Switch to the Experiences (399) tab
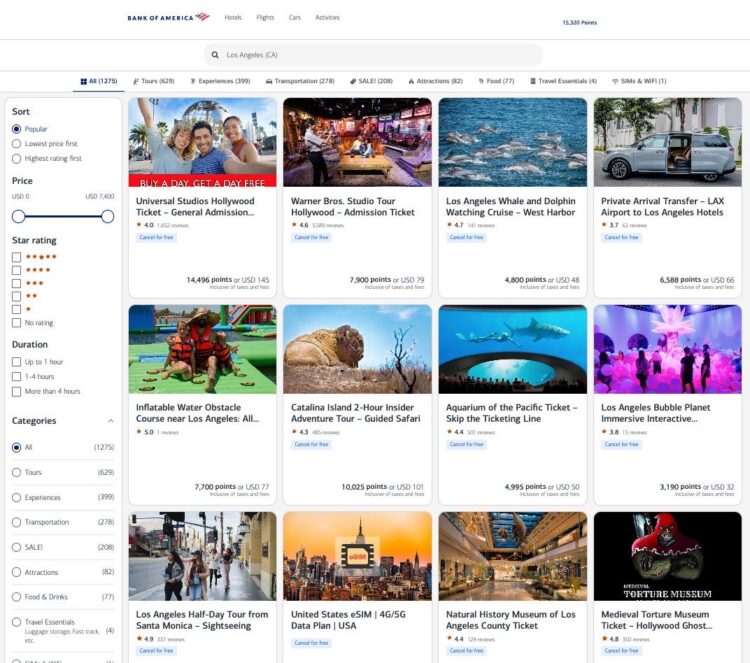The height and width of the screenshot is (663, 750). coord(220,81)
